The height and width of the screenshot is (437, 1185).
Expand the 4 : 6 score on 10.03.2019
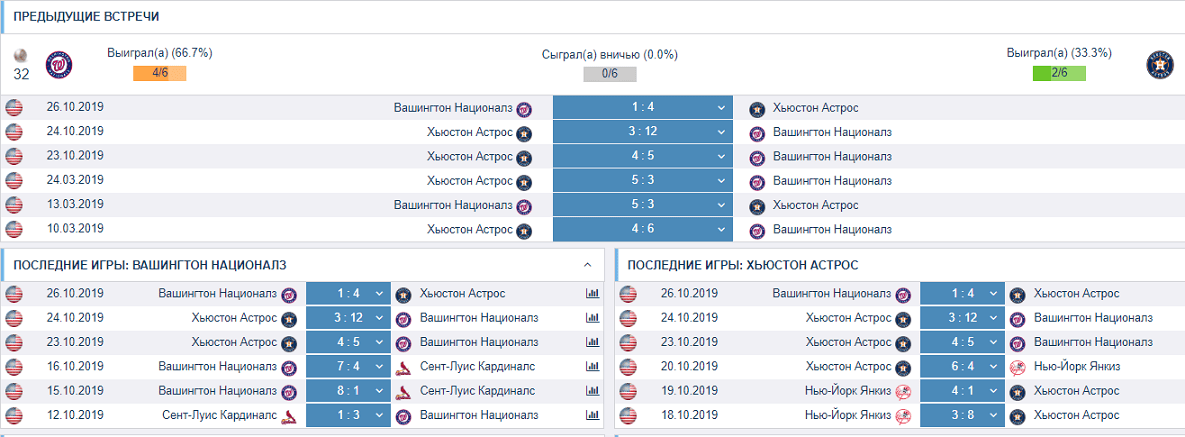click(643, 229)
